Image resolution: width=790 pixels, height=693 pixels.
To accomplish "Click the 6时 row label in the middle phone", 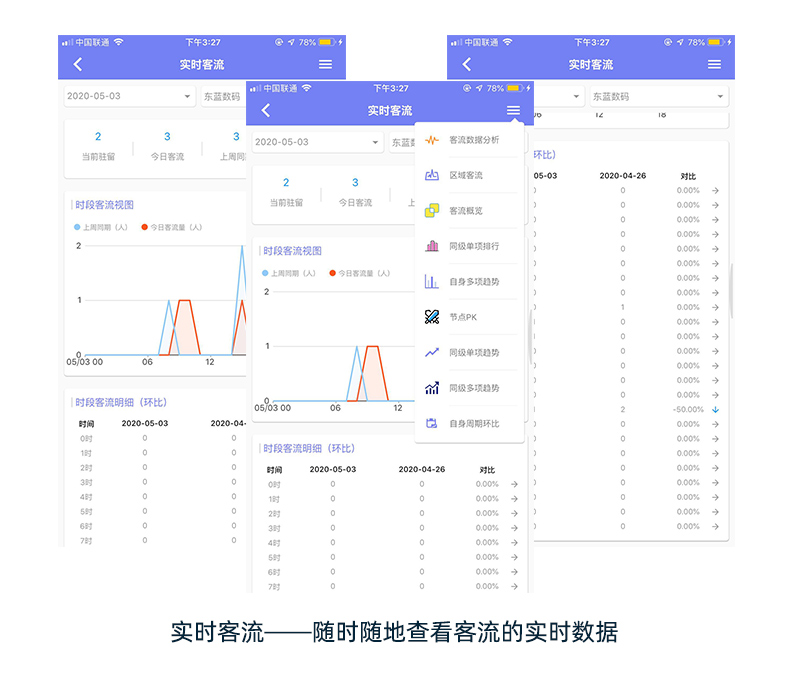I will pyautogui.click(x=274, y=573).
